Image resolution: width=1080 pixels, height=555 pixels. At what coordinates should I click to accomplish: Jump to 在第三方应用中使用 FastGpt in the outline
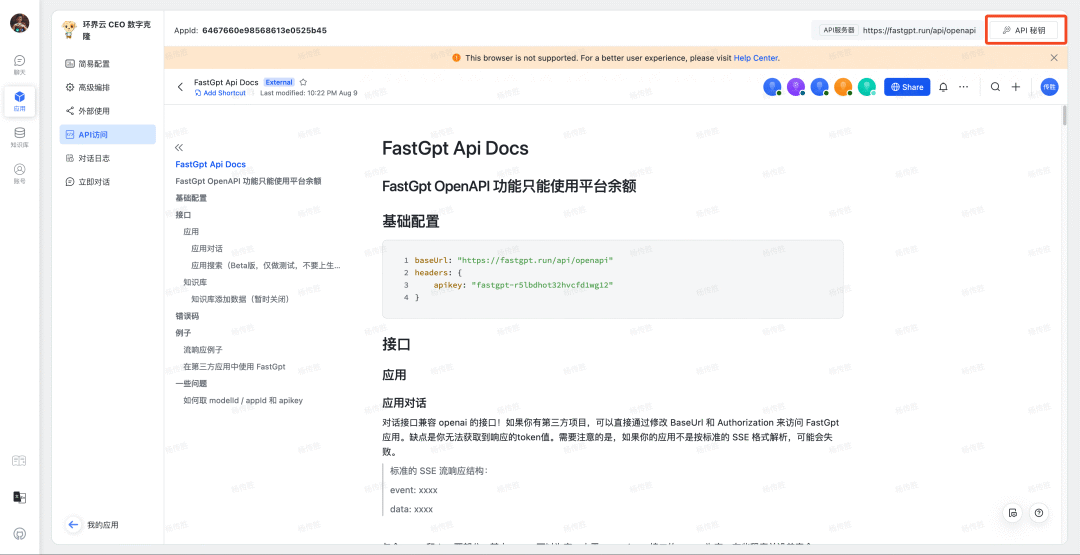pyautogui.click(x=234, y=366)
